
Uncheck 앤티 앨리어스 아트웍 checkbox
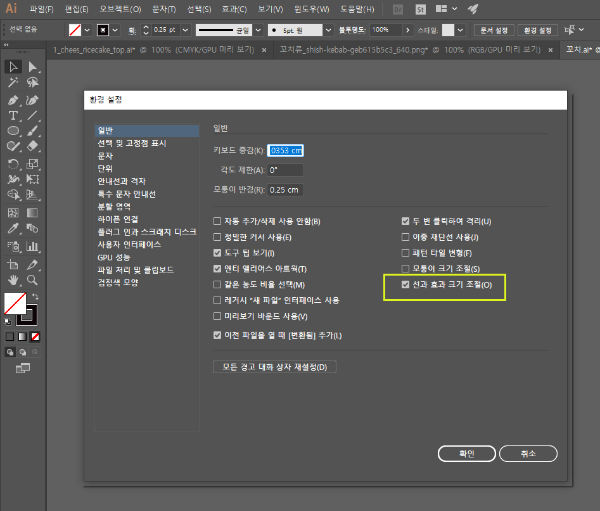point(217,269)
